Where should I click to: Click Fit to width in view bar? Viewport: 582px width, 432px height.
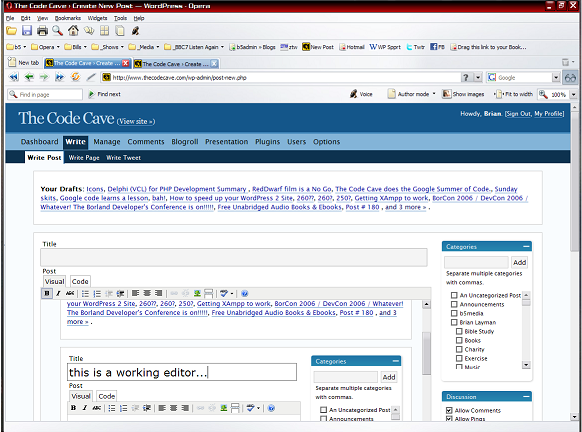513,94
